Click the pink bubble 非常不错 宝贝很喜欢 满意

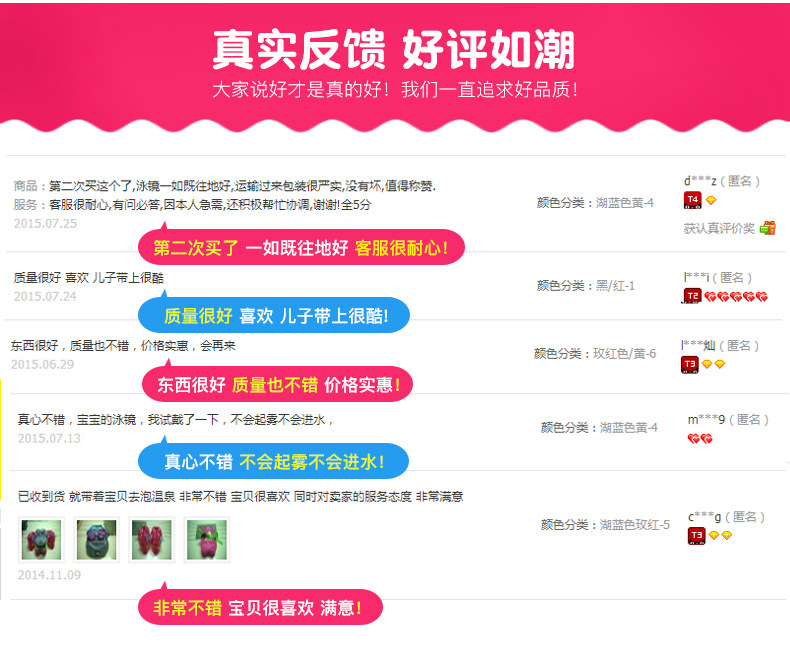[260, 607]
